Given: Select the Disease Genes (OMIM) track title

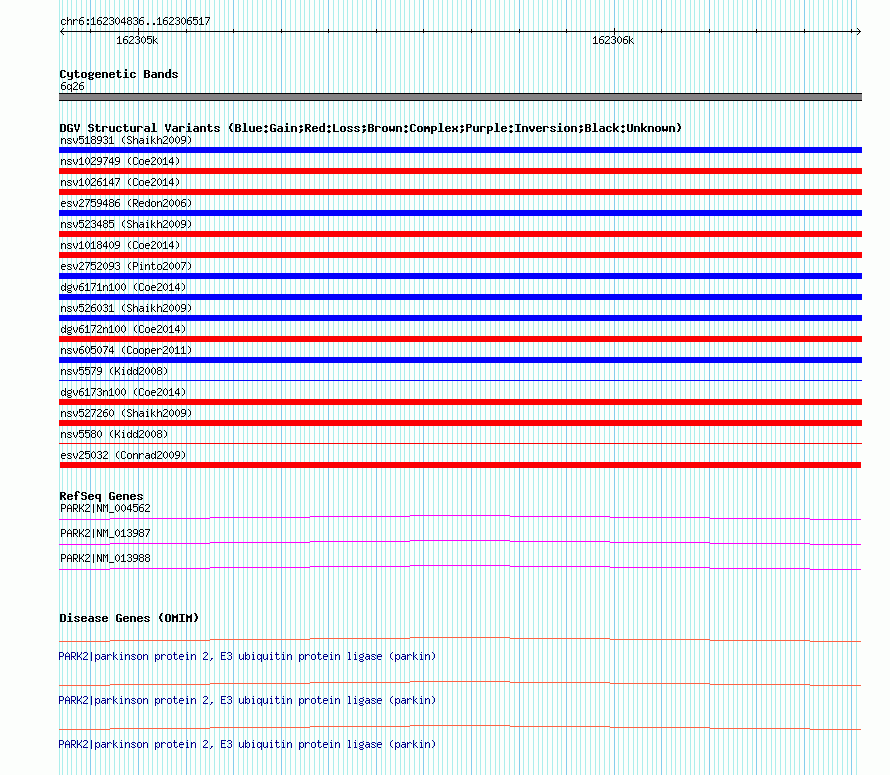Looking at the screenshot, I should tap(129, 618).
